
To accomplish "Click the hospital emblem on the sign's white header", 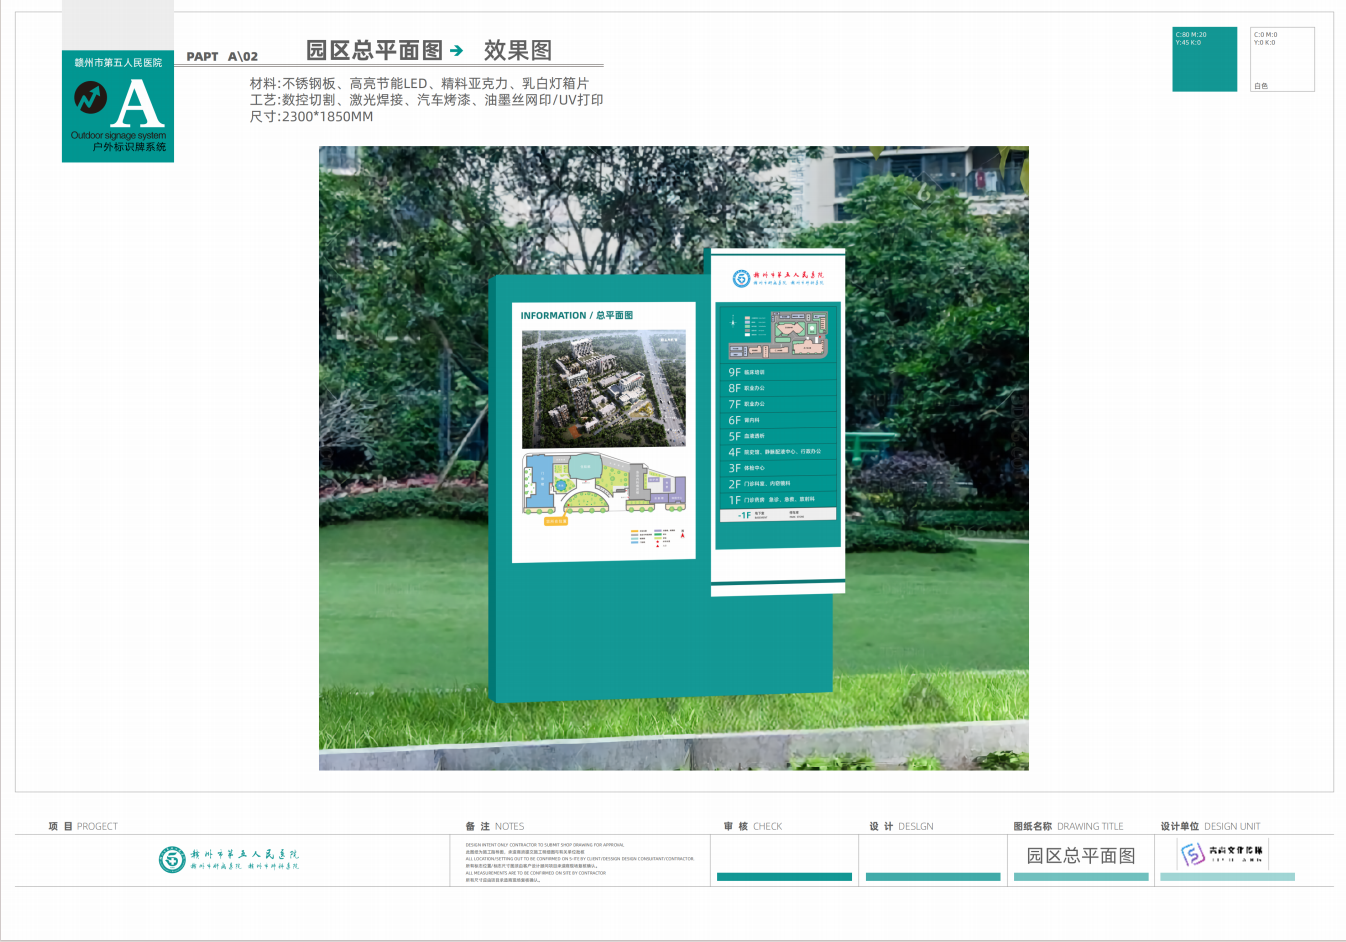I will click(741, 278).
